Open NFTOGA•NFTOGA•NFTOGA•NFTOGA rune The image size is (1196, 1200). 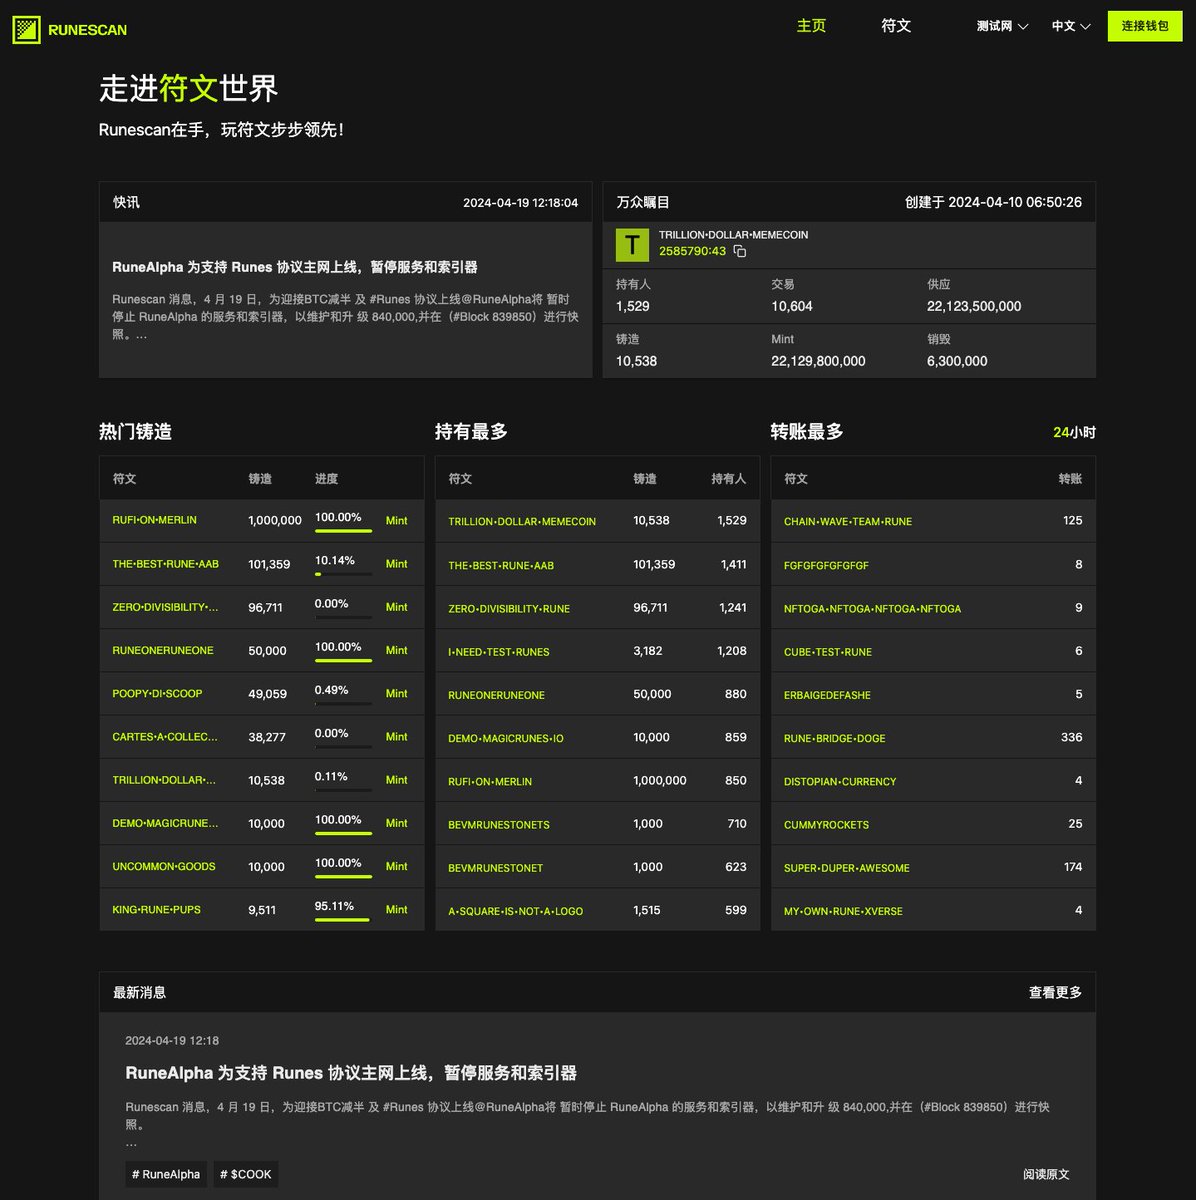point(873,608)
